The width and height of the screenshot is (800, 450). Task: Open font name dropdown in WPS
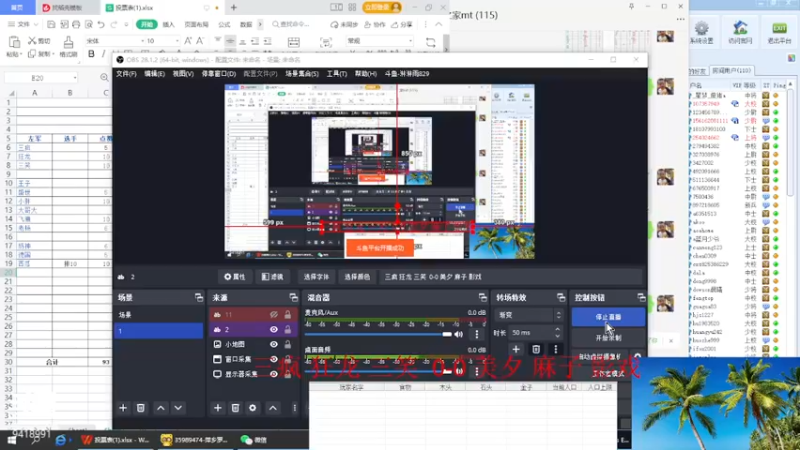(142, 41)
